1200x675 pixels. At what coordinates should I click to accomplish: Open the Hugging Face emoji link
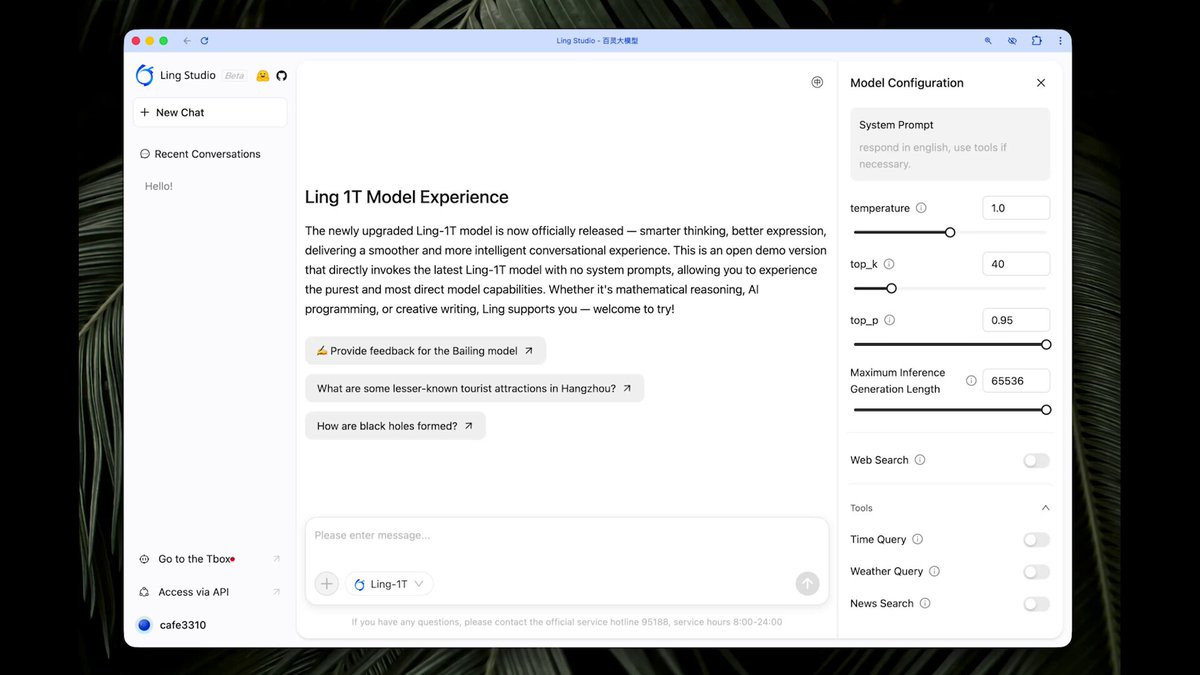263,76
